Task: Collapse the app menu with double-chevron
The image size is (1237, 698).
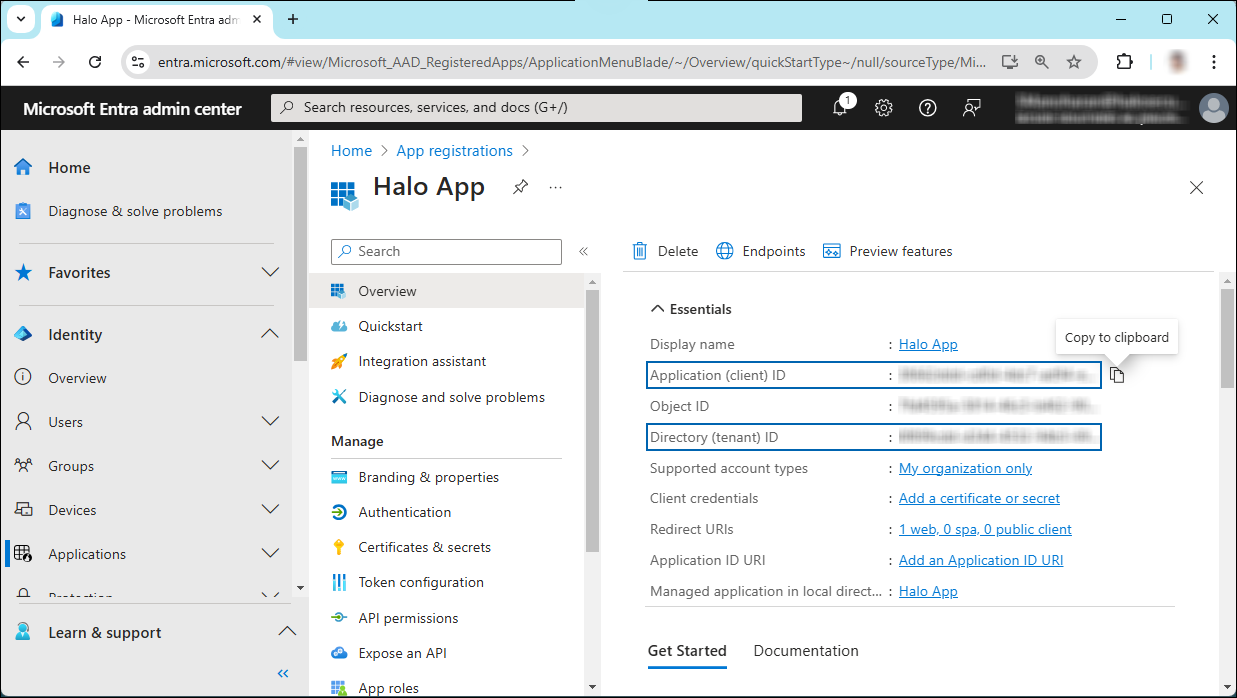Action: tap(584, 252)
